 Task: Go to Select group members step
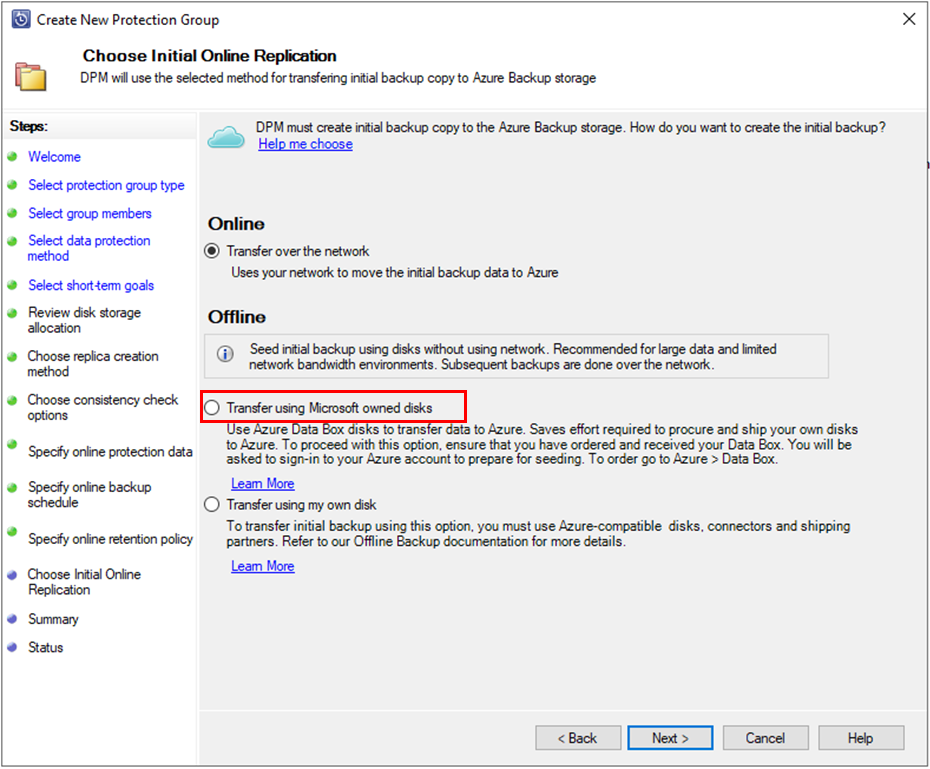pyautogui.click(x=90, y=213)
